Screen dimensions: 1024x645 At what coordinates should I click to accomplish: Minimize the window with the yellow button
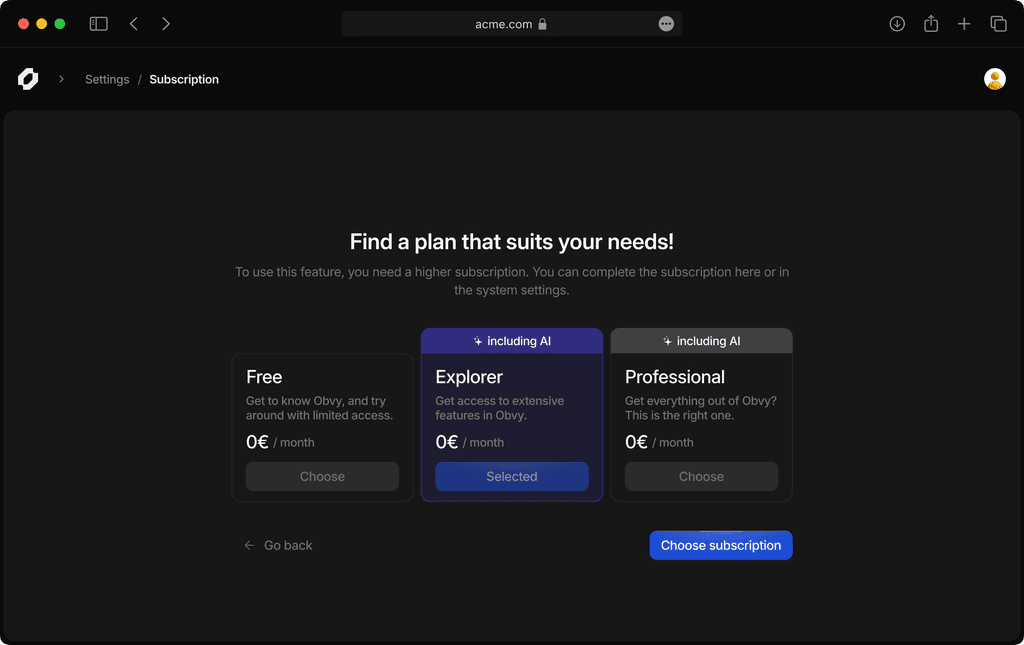(x=42, y=24)
